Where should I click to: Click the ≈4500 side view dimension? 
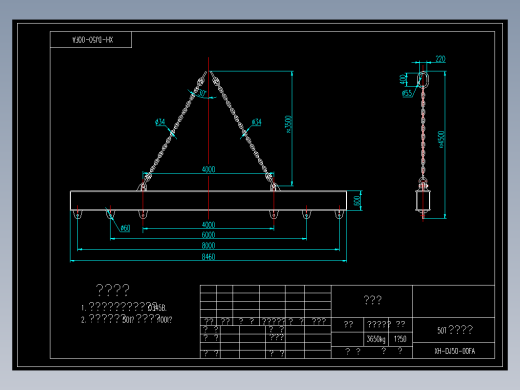(441, 139)
